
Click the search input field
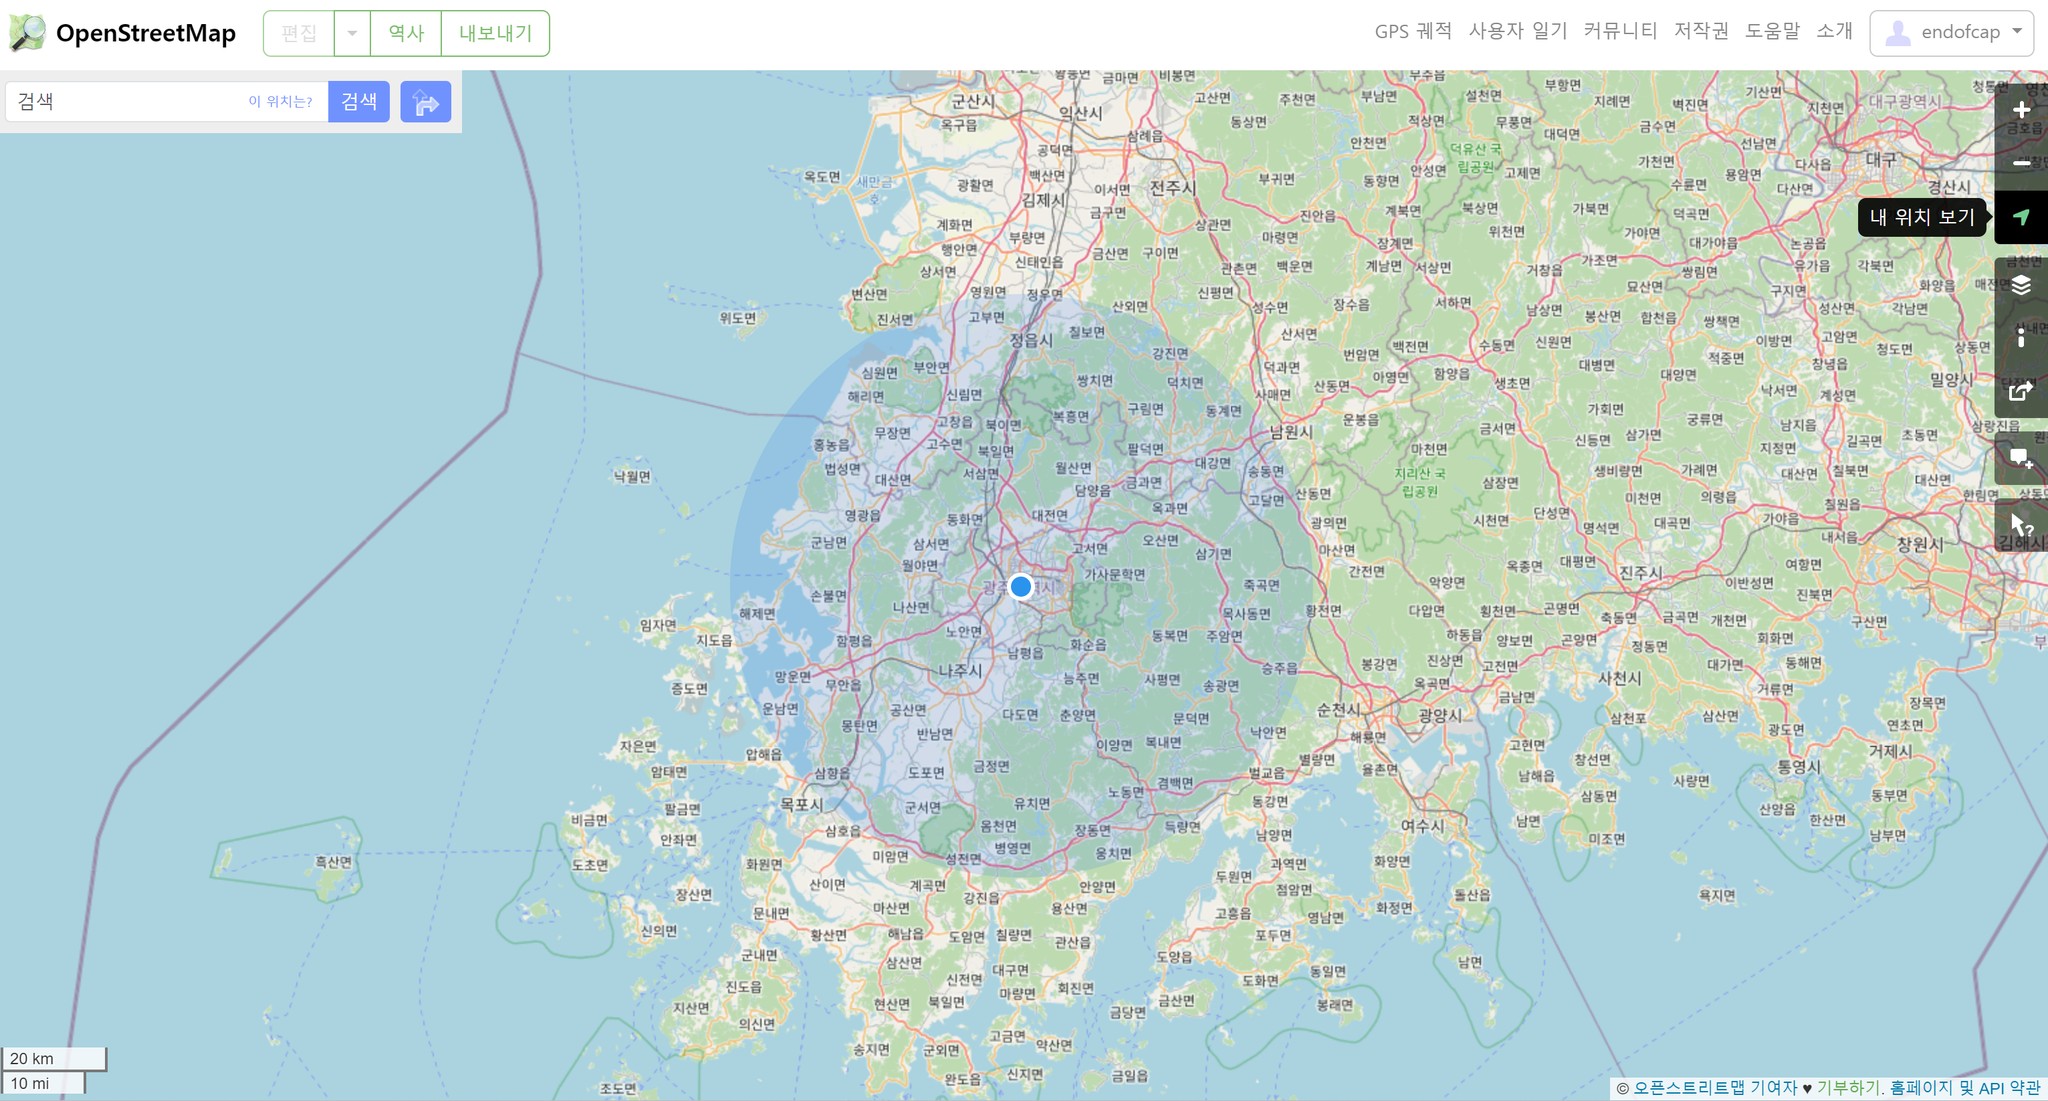(x=125, y=102)
